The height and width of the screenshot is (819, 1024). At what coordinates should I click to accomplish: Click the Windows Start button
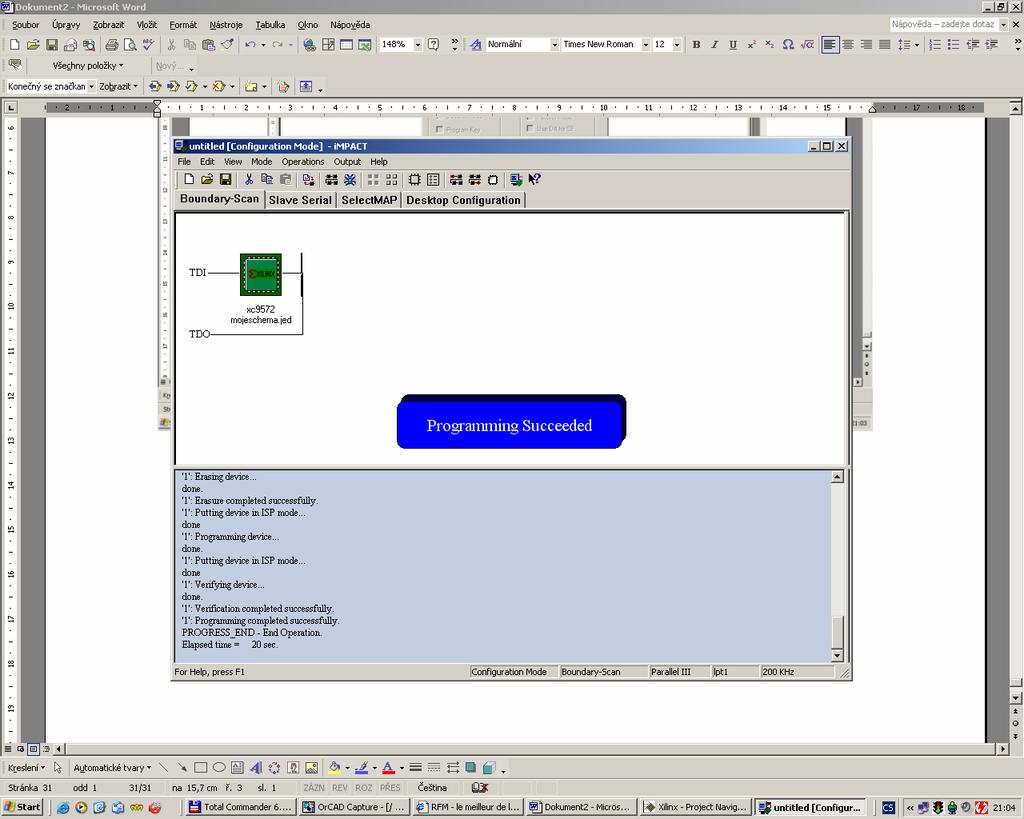[x=23, y=807]
